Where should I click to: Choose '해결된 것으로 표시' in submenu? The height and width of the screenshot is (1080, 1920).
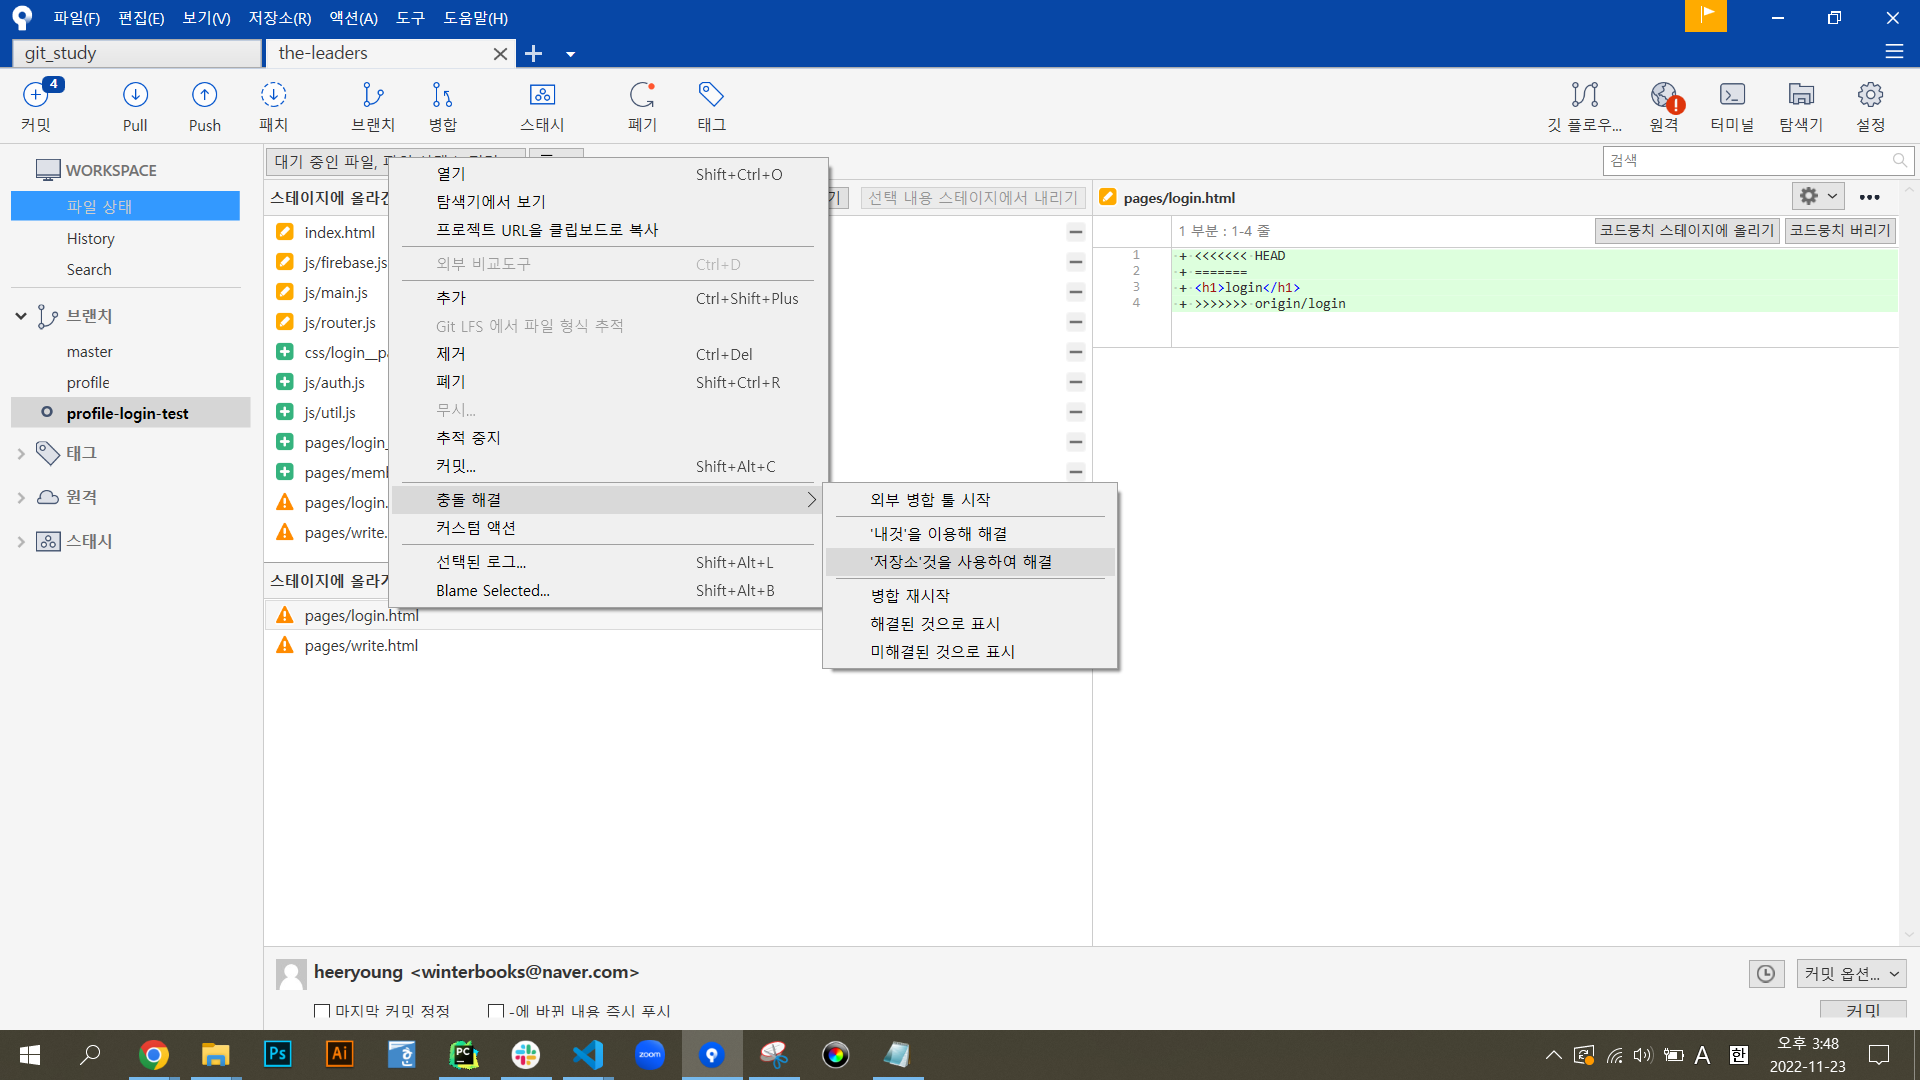click(934, 624)
